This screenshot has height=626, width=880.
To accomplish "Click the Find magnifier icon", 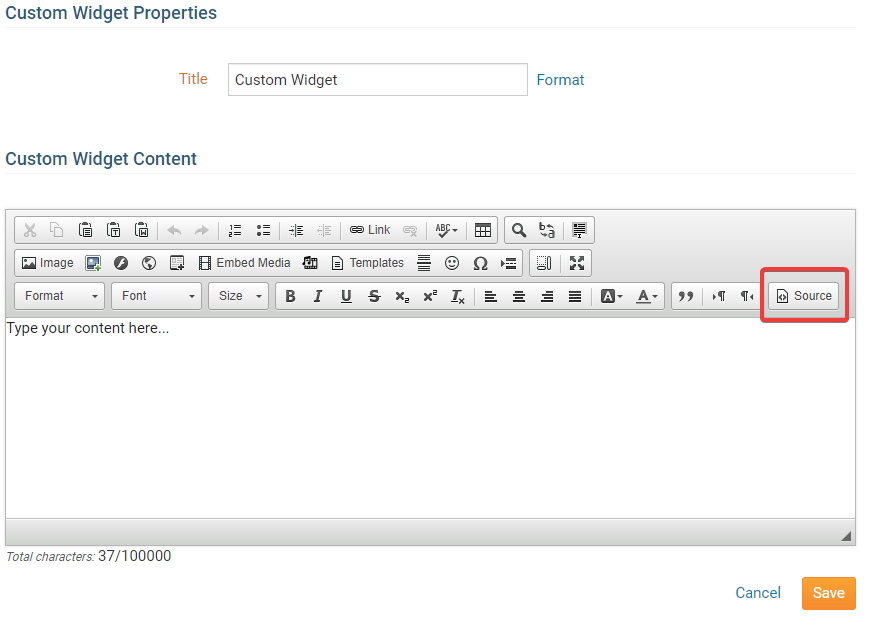I will [519, 230].
